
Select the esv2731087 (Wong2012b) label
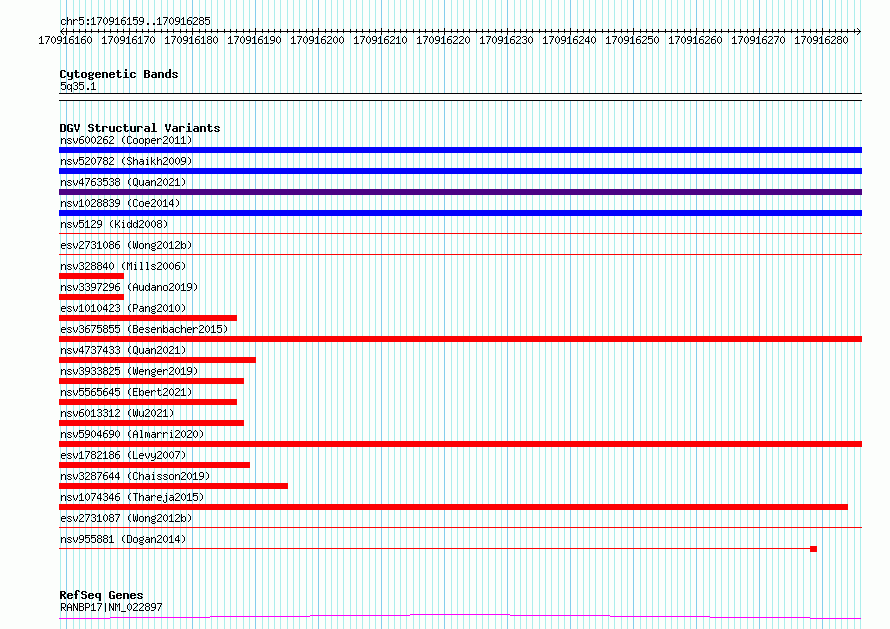pyautogui.click(x=126, y=518)
